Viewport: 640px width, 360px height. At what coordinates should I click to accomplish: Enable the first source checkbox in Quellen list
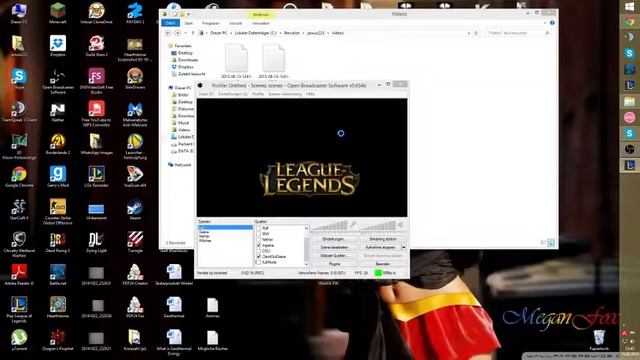coord(258,228)
